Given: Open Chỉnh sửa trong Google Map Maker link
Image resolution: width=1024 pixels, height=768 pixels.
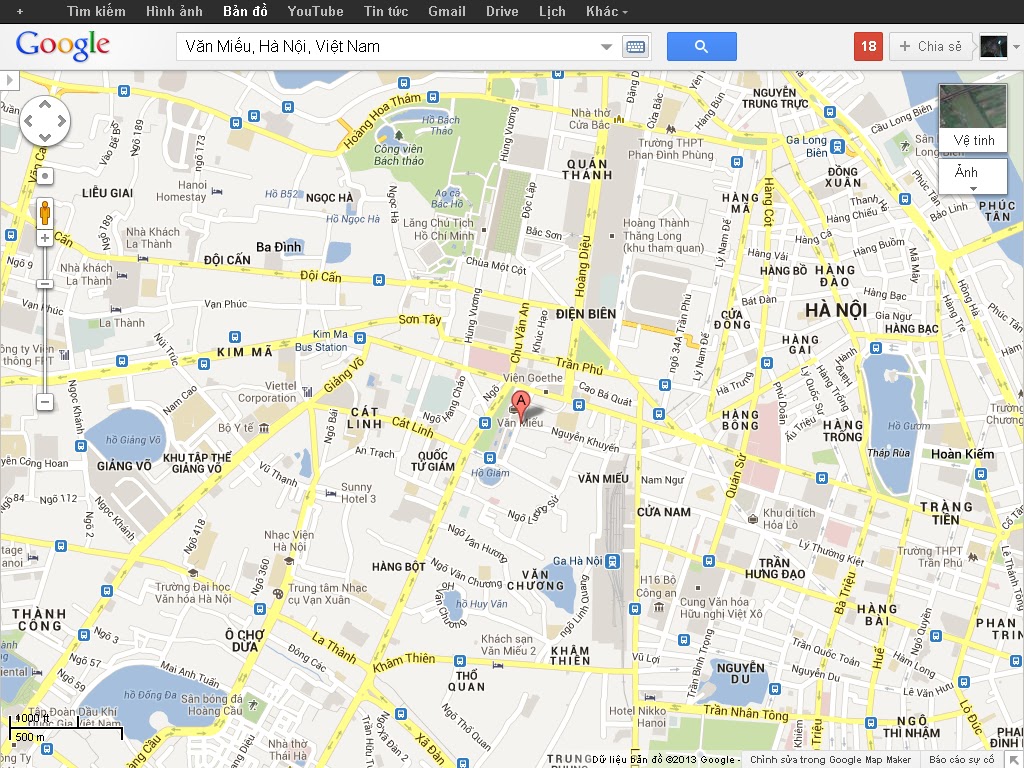Looking at the screenshot, I should click(830, 760).
